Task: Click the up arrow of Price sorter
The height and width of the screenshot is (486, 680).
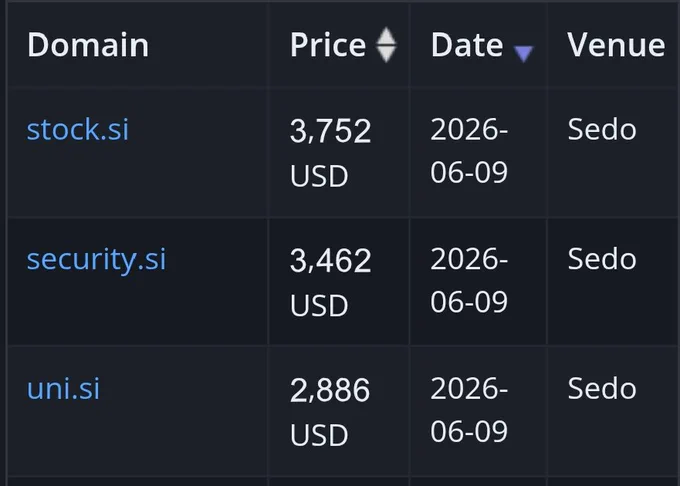Action: pos(386,35)
